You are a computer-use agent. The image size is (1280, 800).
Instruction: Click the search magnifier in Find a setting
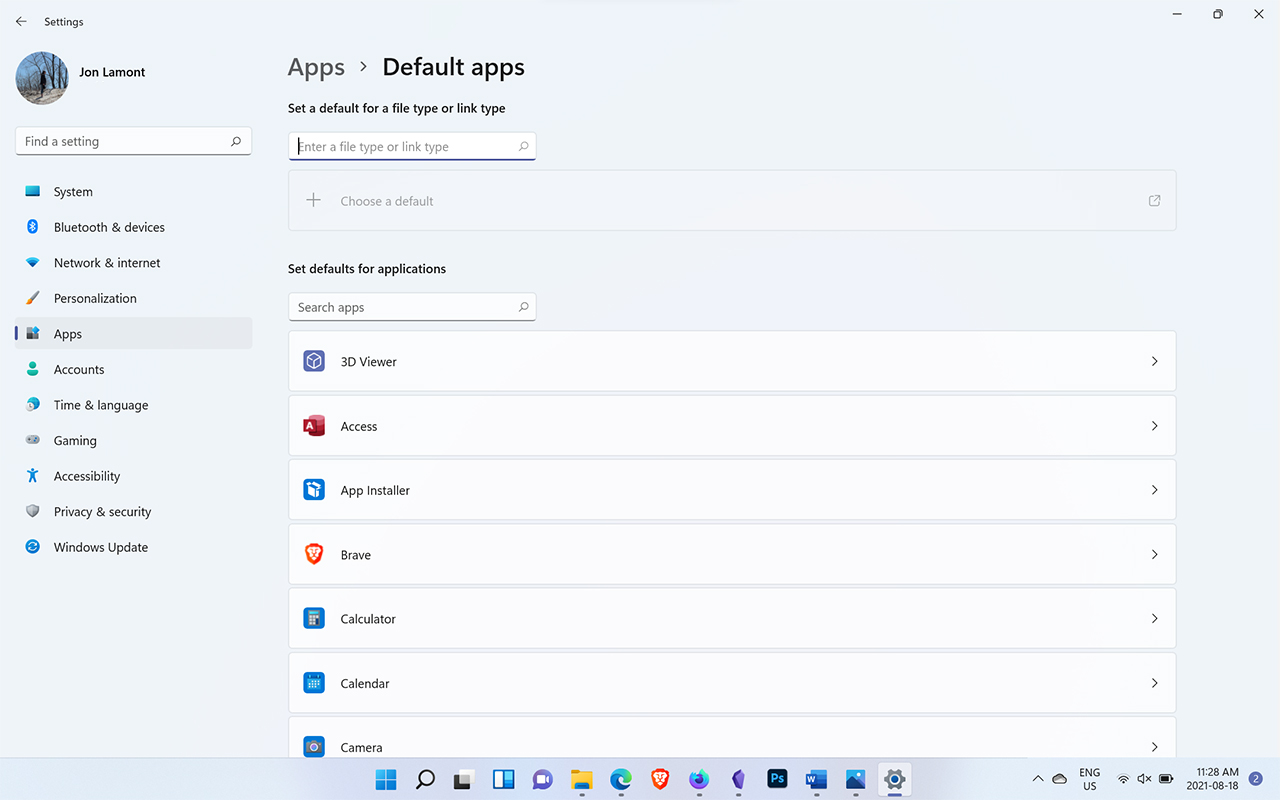click(x=236, y=142)
